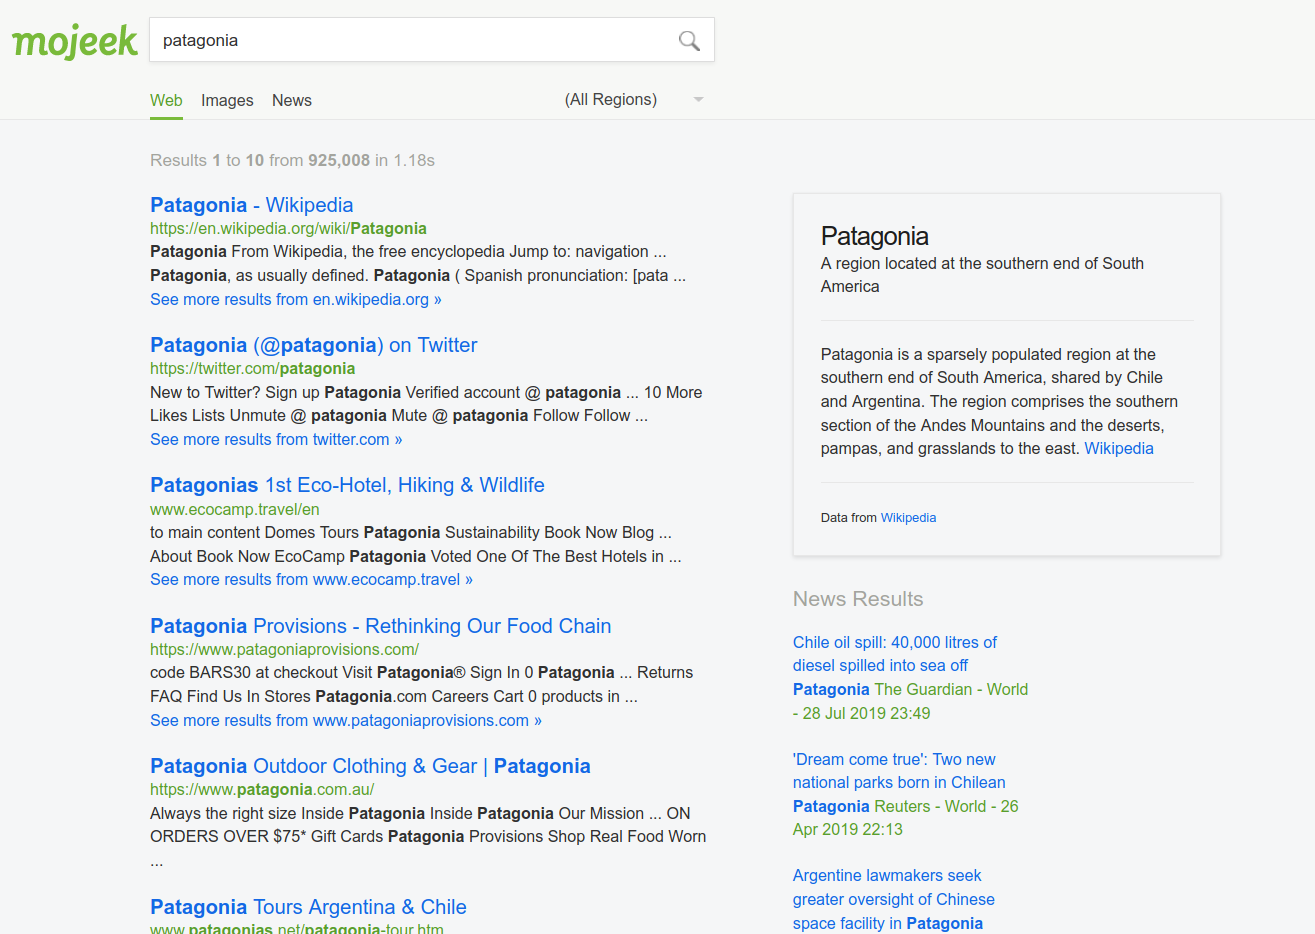Open the All Regions dropdown
1315x934 pixels.
pyautogui.click(x=634, y=99)
